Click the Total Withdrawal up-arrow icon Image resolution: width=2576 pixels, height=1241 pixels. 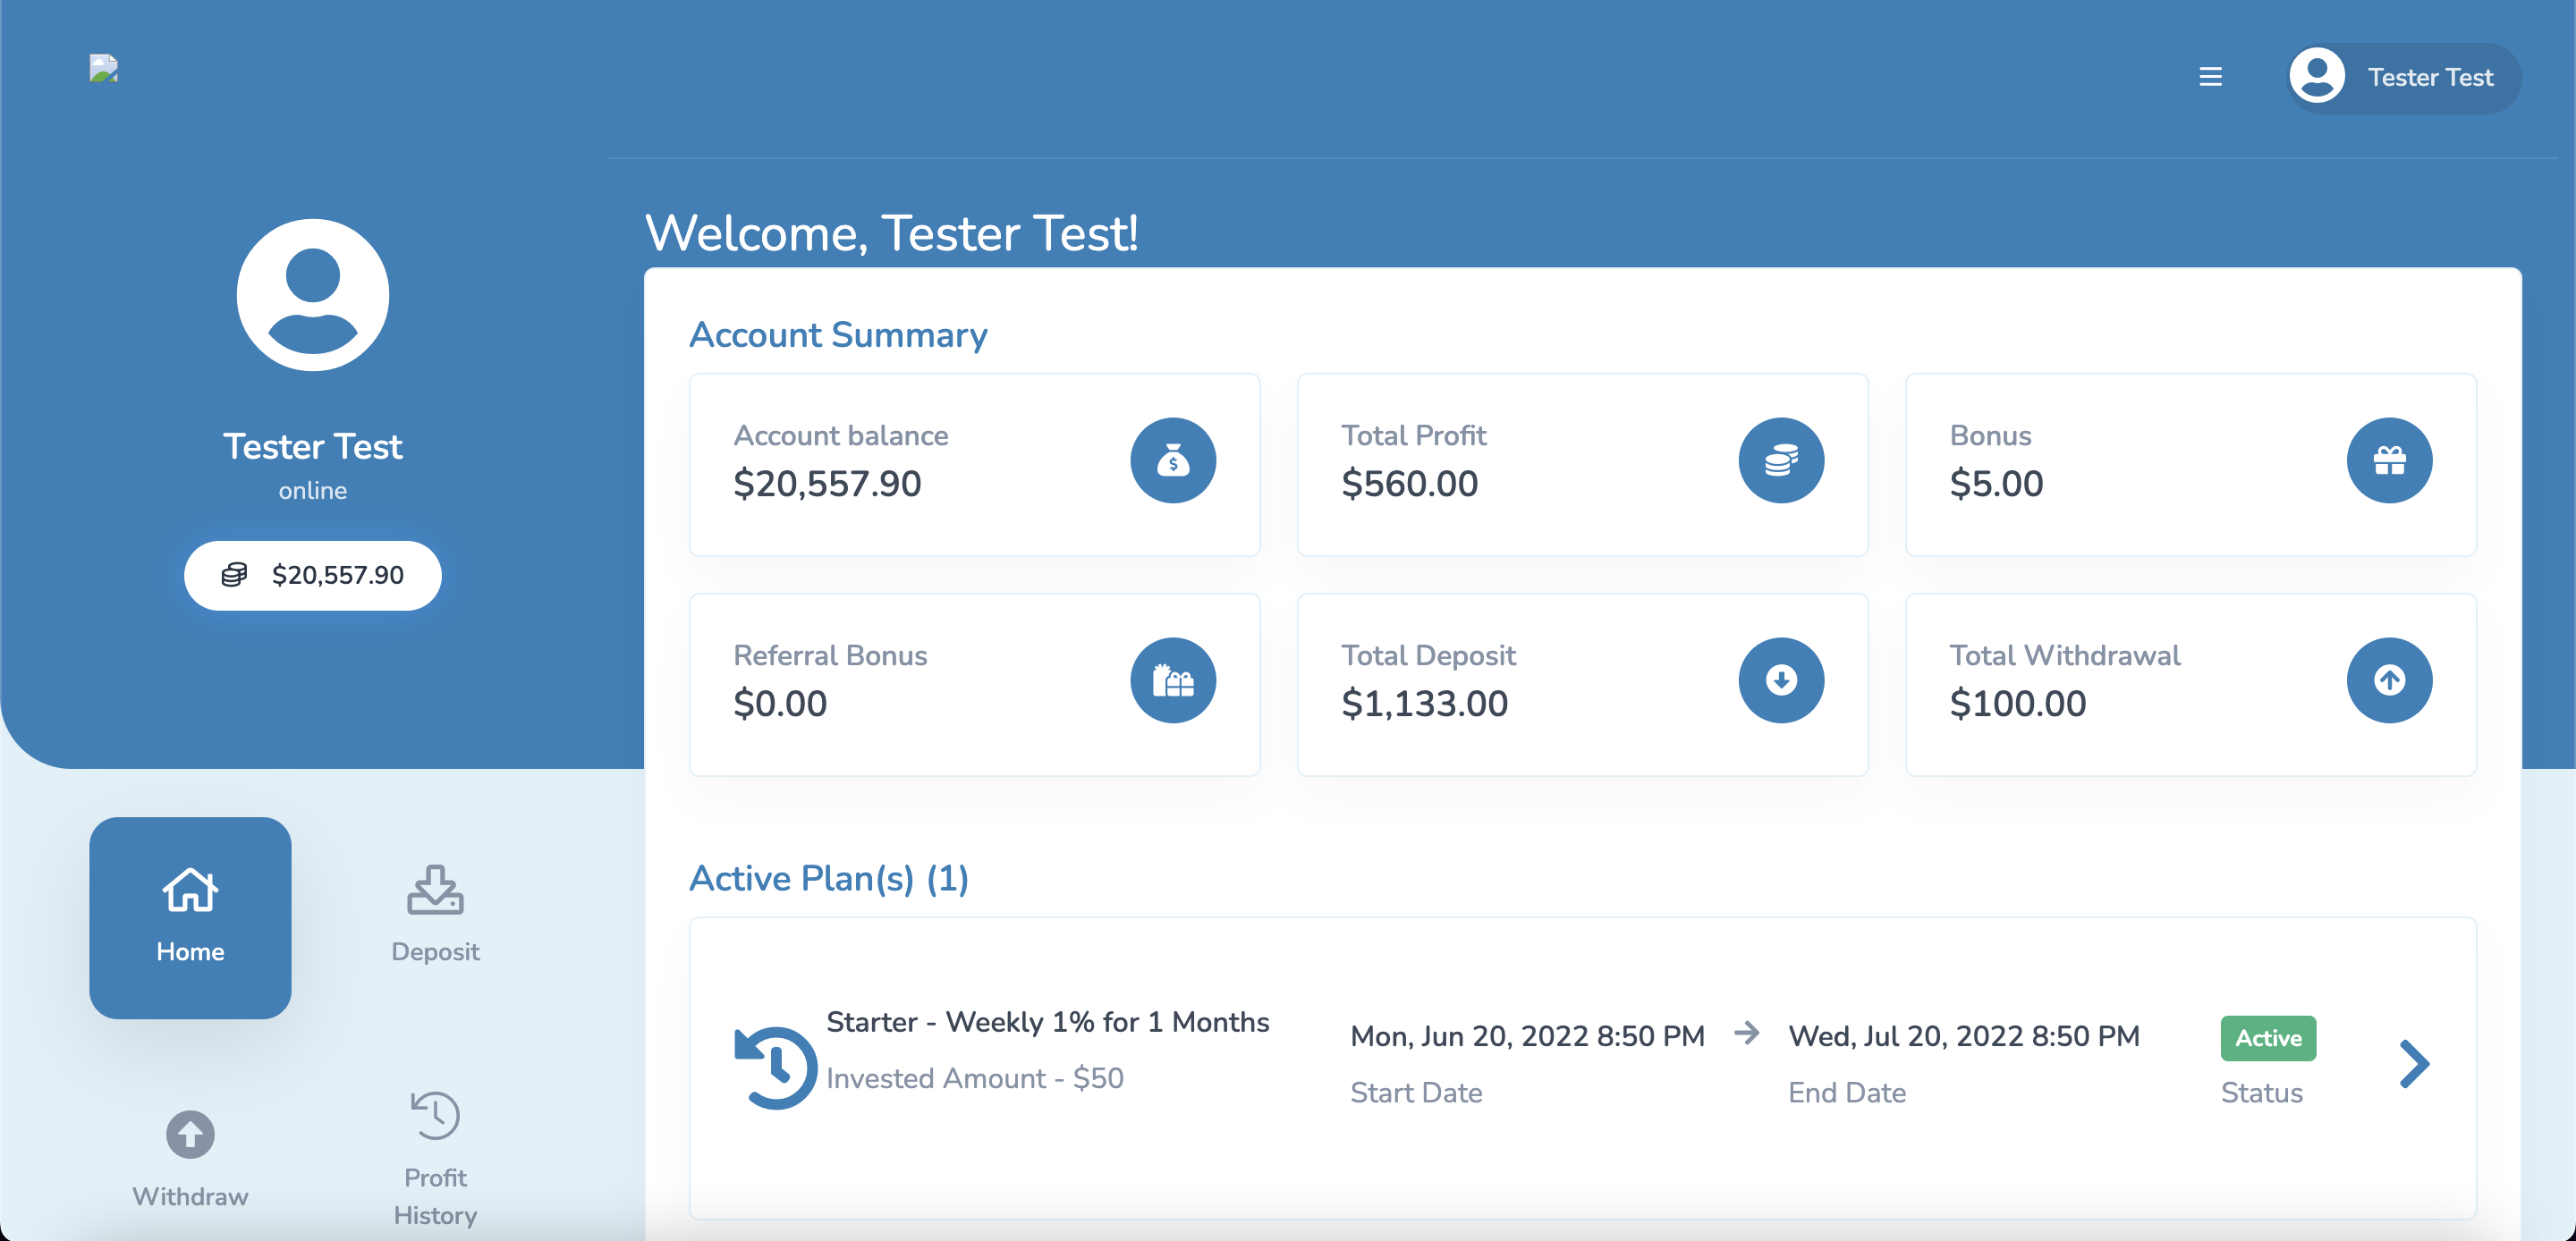coord(2388,680)
